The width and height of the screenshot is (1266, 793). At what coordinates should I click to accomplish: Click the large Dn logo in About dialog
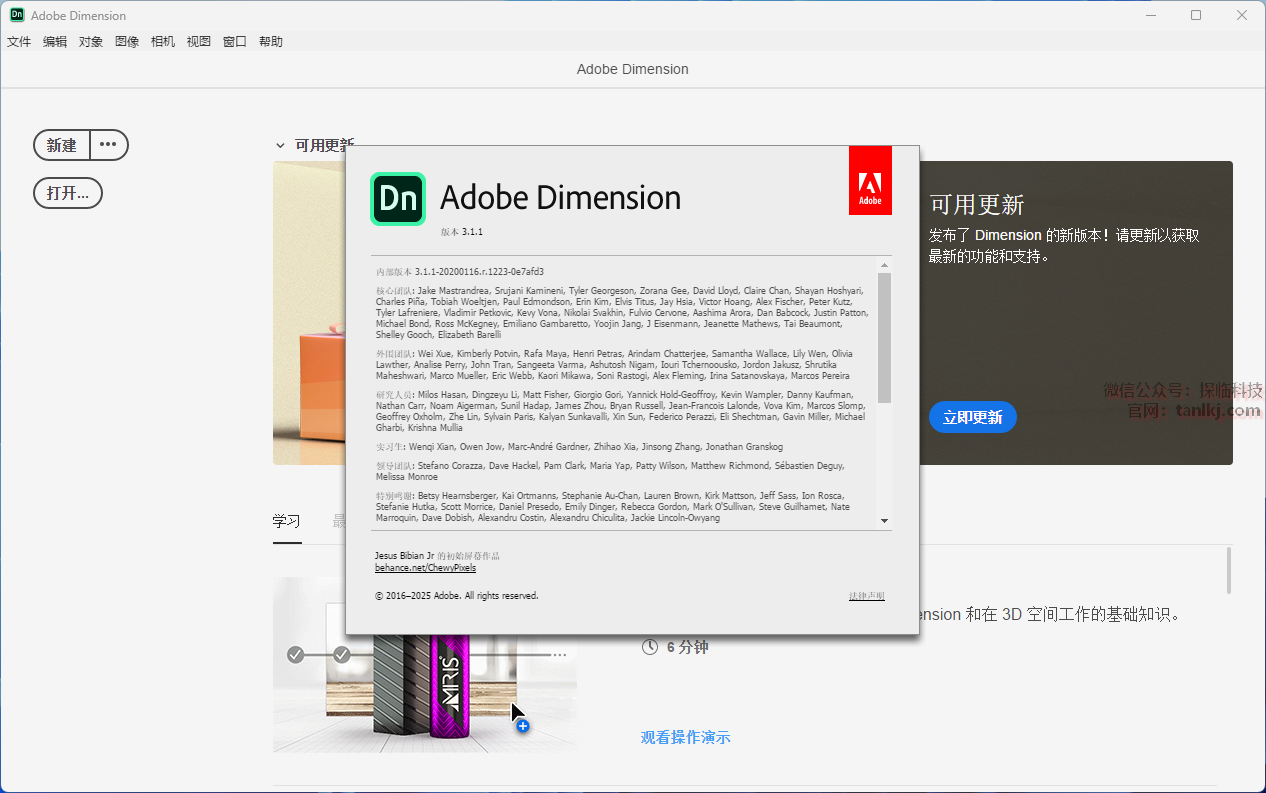[398, 198]
